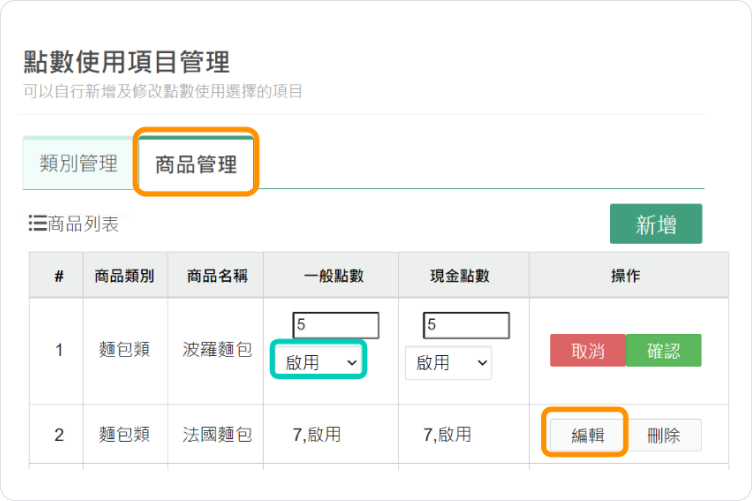Click the red 取消 button

(x=588, y=350)
